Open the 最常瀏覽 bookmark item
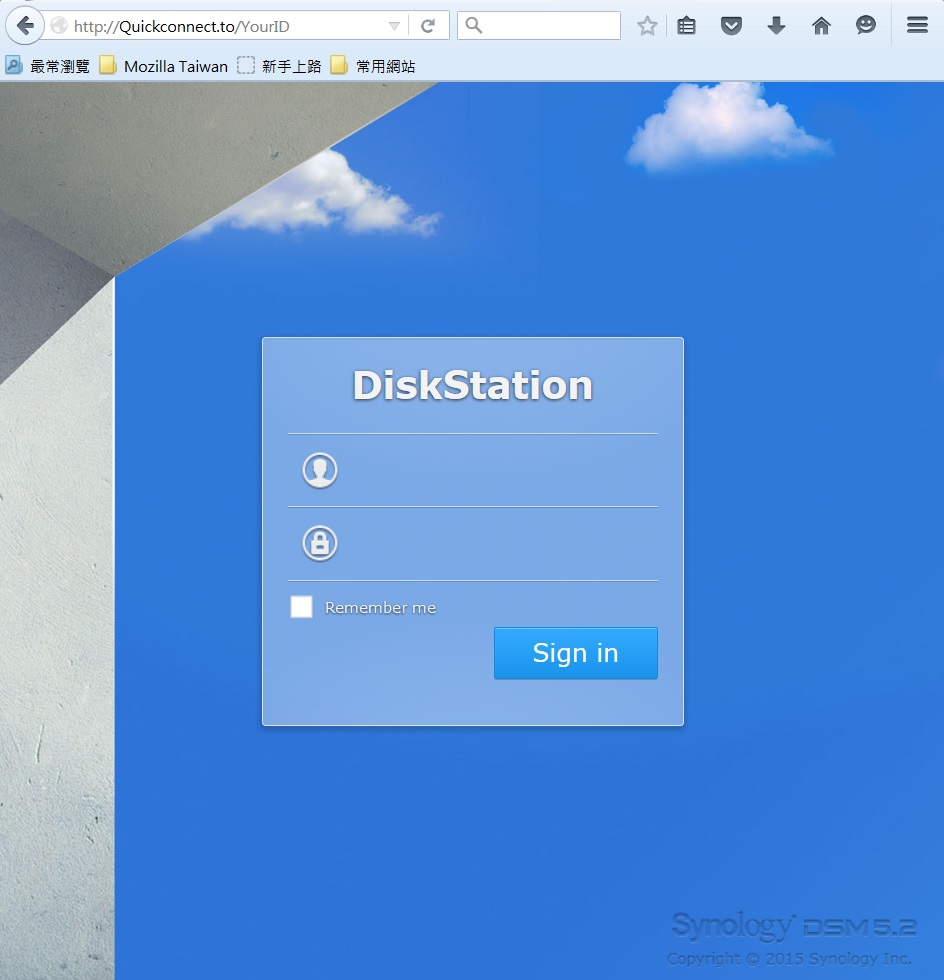This screenshot has width=944, height=980. pos(48,66)
